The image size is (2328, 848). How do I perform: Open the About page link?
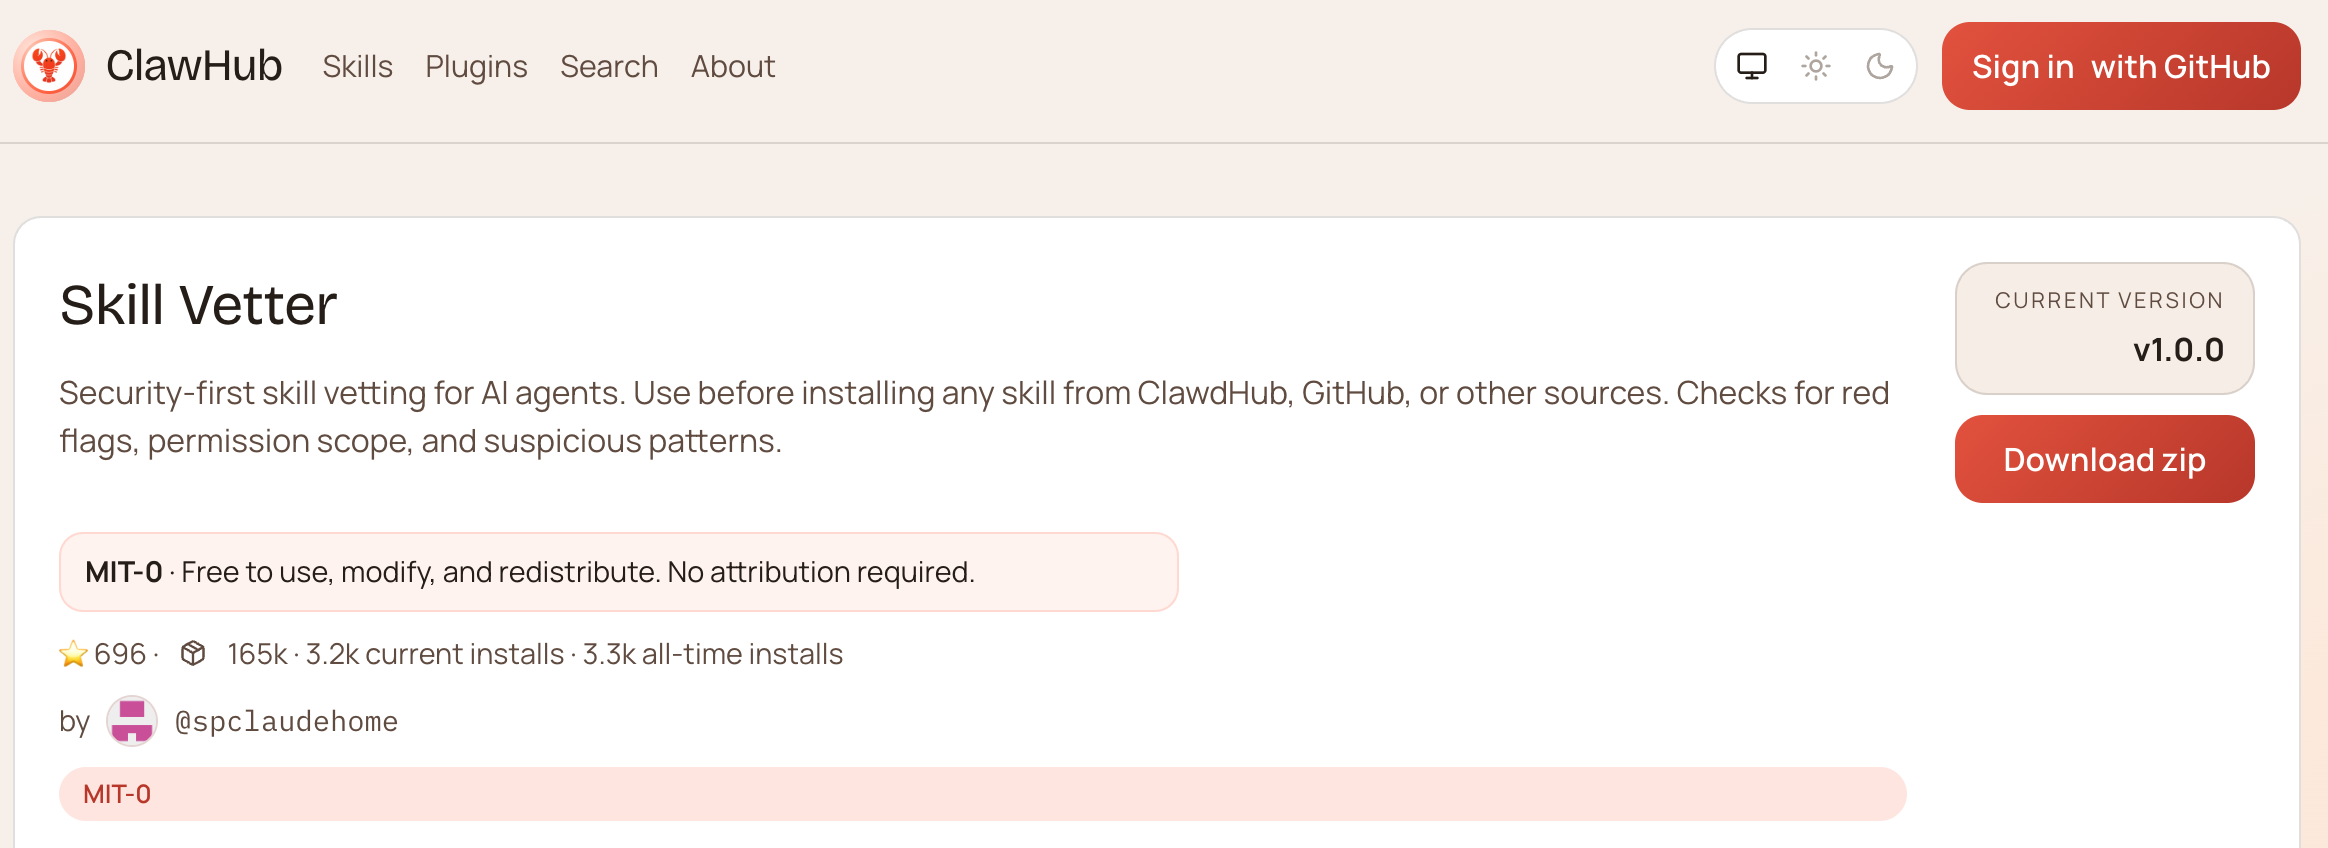[x=733, y=66]
